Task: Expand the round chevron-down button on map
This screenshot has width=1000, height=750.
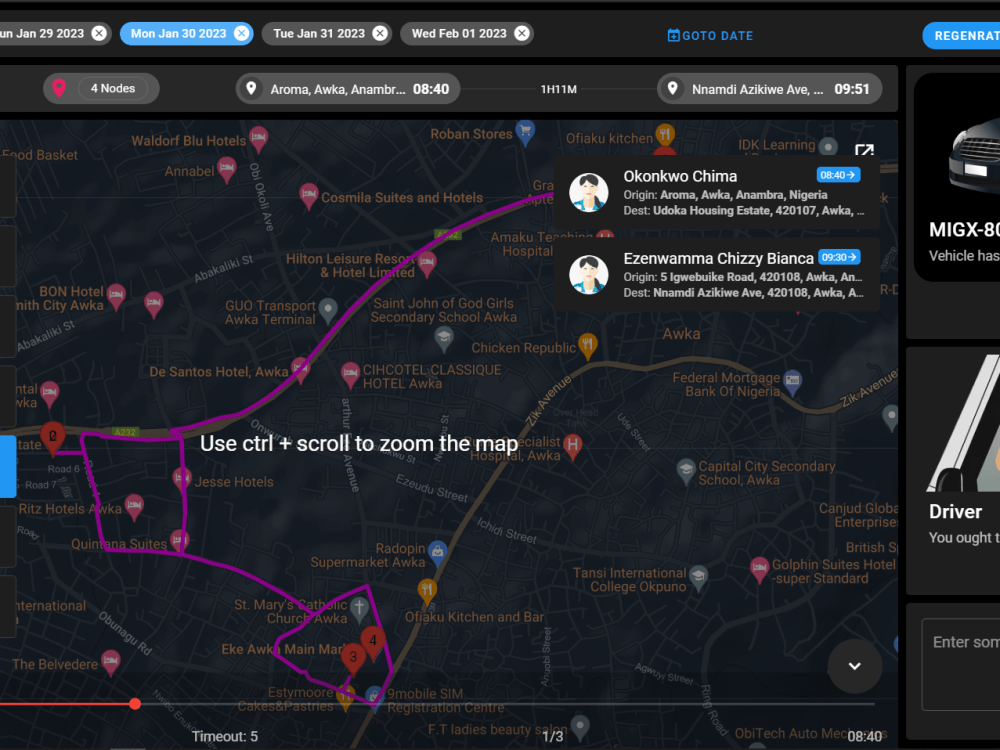Action: 855,666
